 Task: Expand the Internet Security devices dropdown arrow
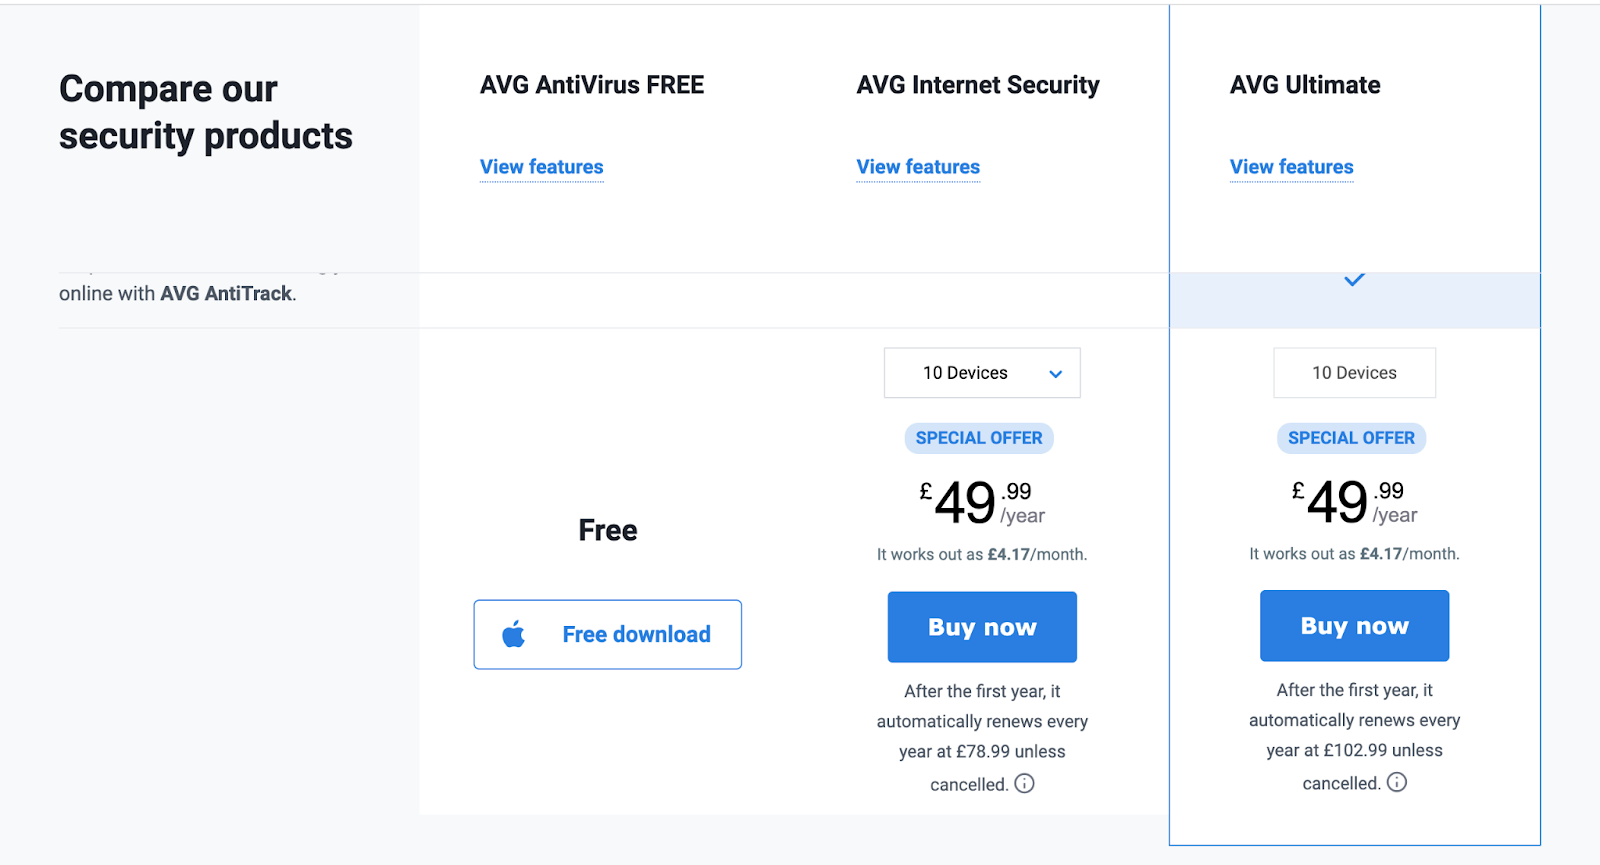[1055, 374]
